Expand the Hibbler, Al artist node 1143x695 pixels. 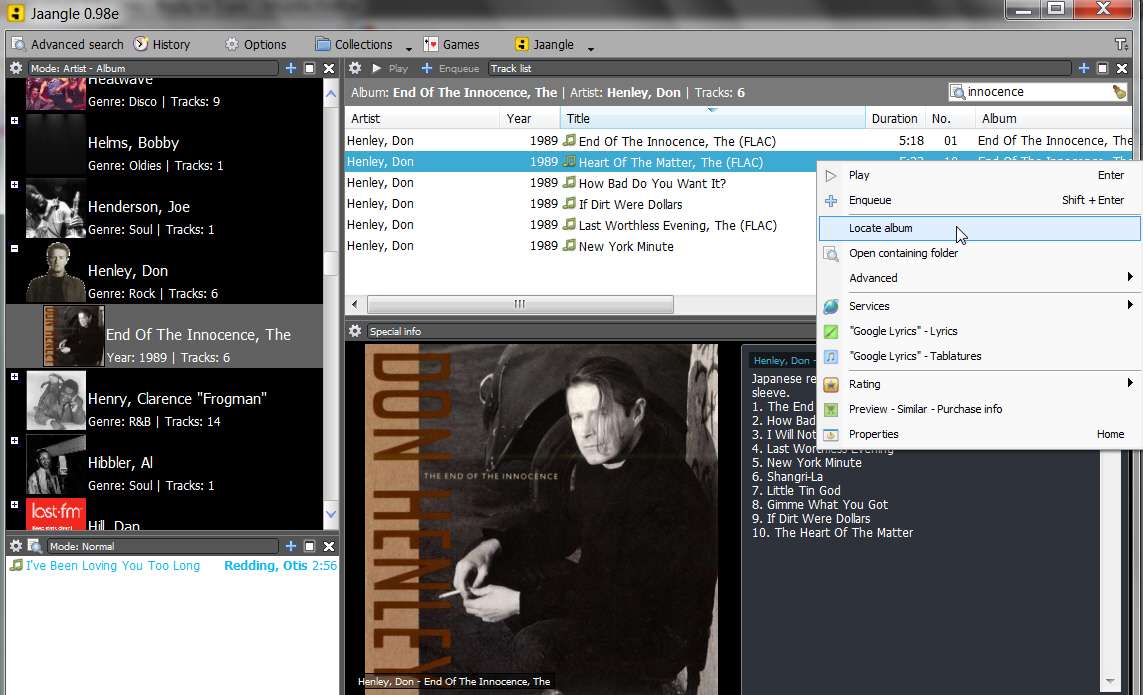coord(14,440)
